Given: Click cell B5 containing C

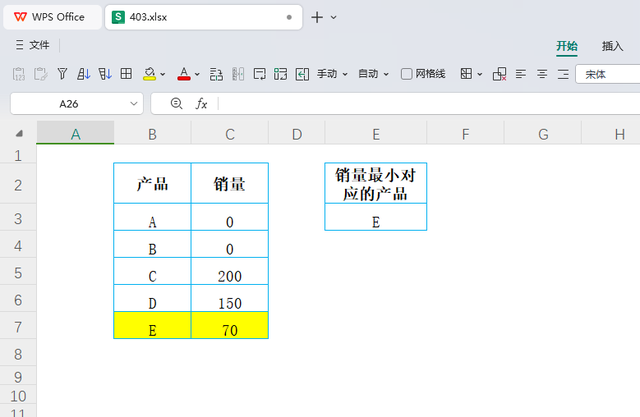Looking at the screenshot, I should [x=152, y=271].
